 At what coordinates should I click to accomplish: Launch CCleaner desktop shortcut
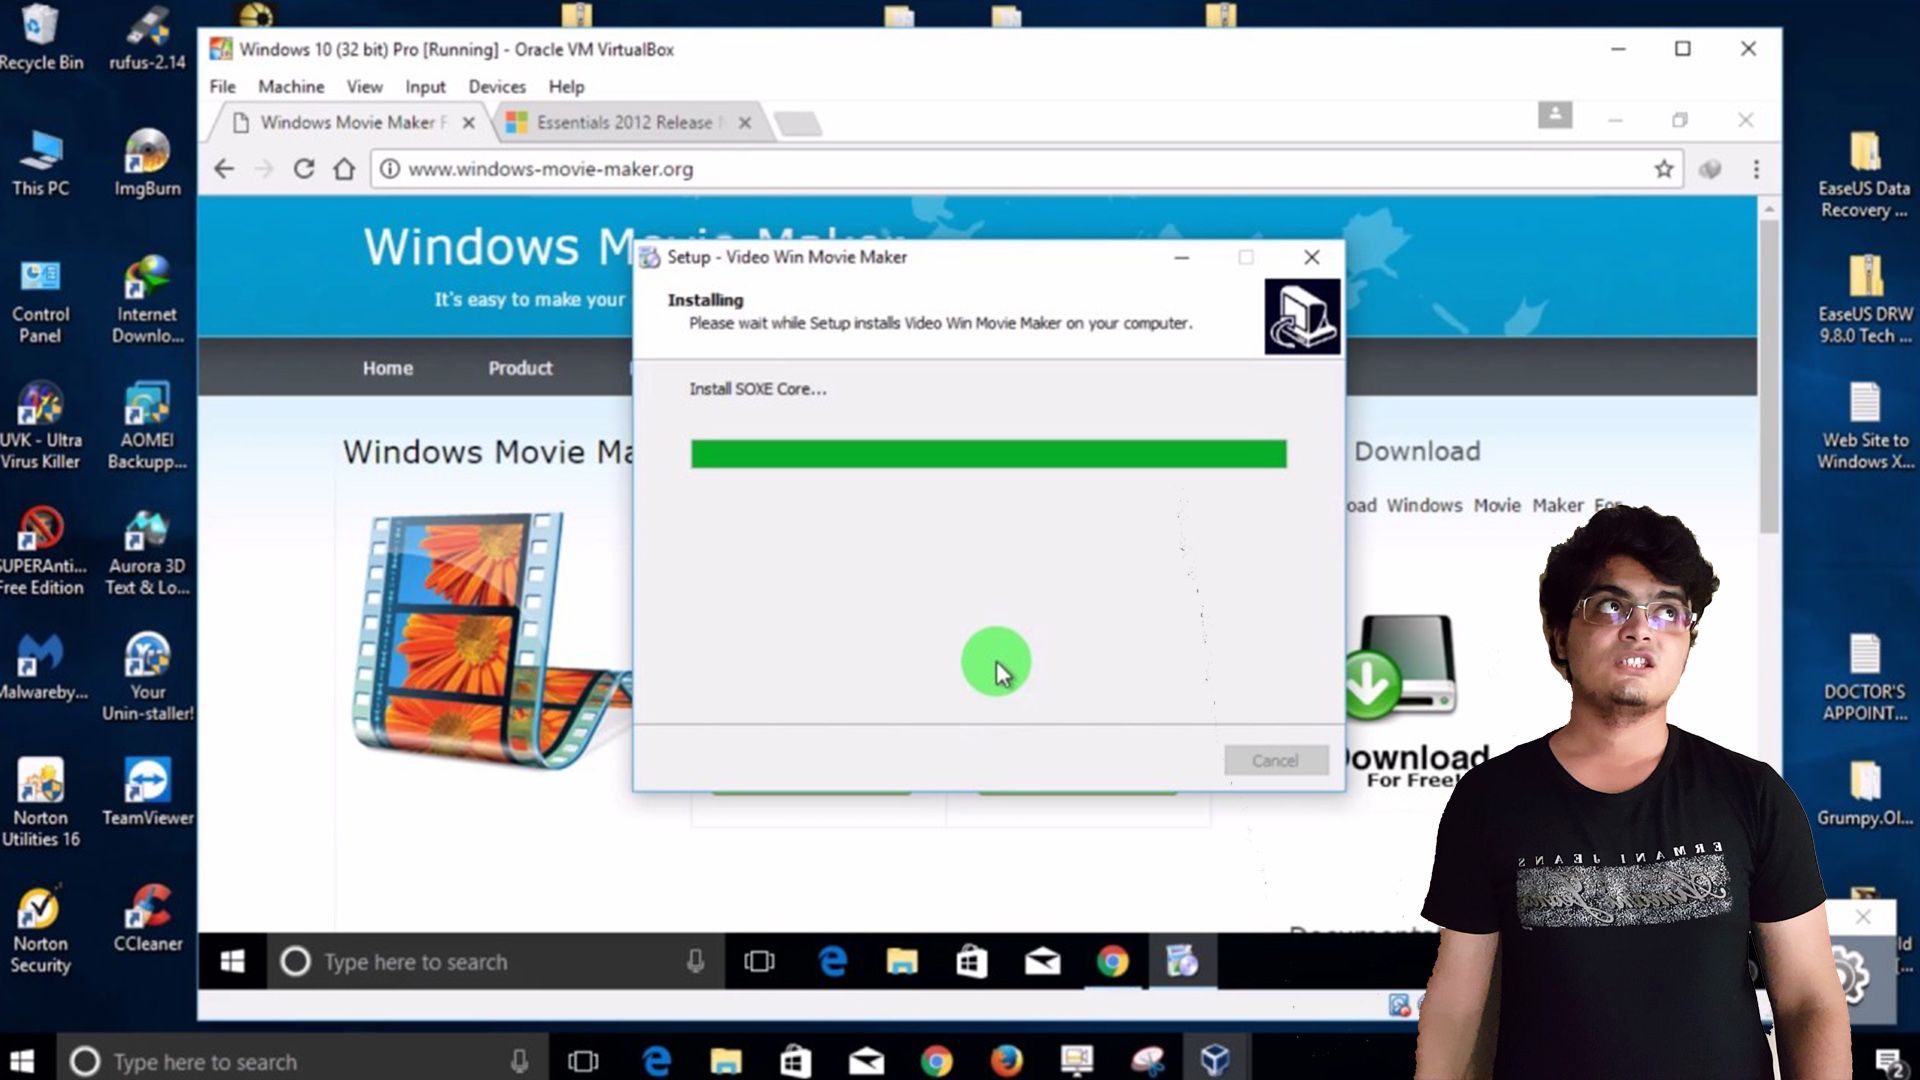147,918
